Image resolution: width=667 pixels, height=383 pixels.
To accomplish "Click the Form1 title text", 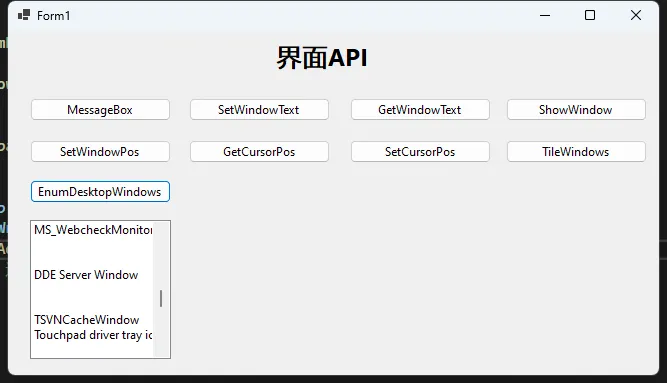I will [53, 16].
